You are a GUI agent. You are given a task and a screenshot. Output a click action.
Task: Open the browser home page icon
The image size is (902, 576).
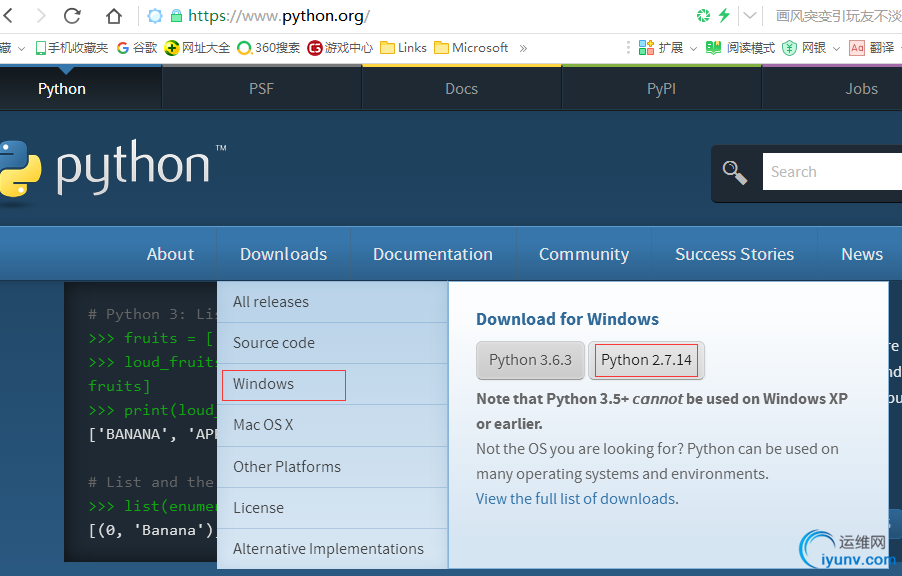point(114,16)
